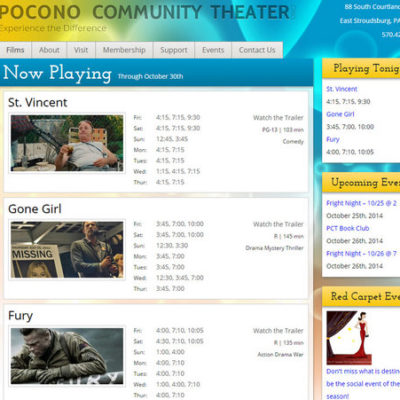Click the St. Vincent movie title

click(x=38, y=102)
